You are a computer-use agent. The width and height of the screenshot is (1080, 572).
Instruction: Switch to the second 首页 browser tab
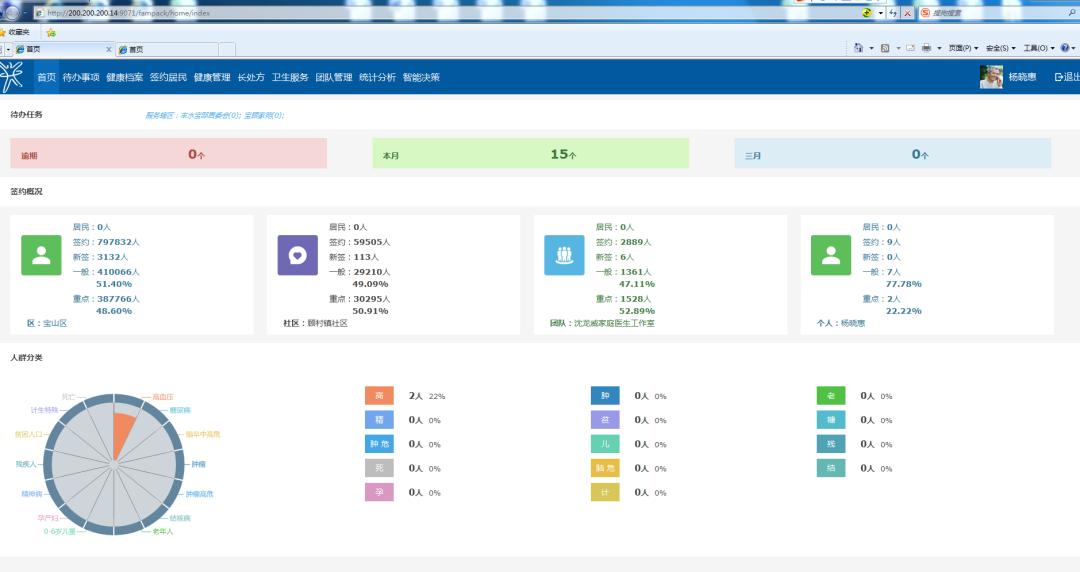165,49
